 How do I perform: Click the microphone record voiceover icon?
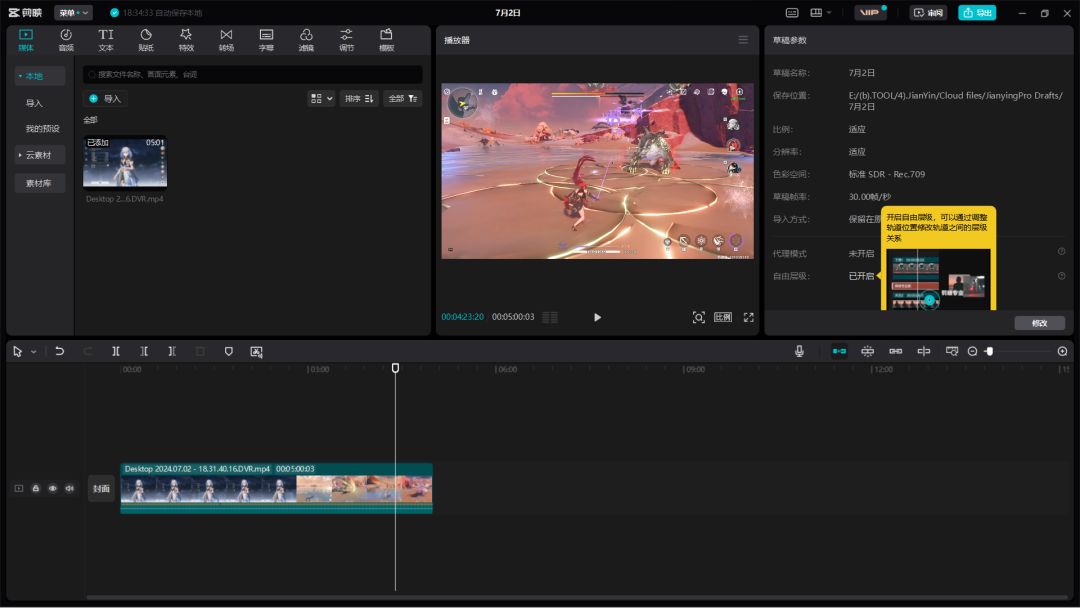tap(799, 351)
